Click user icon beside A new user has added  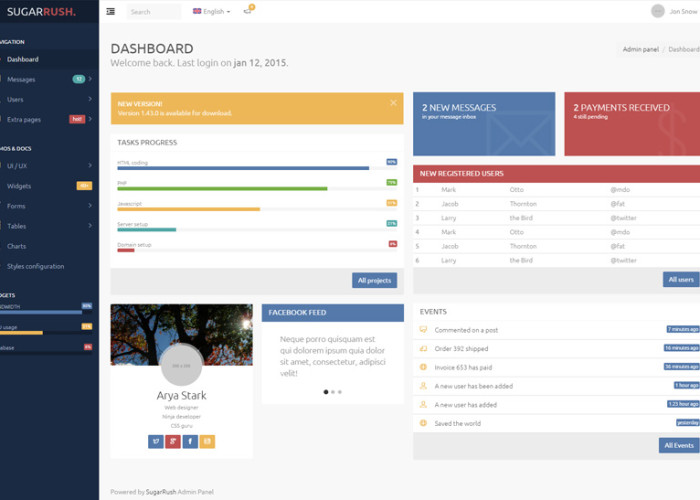tap(423, 404)
